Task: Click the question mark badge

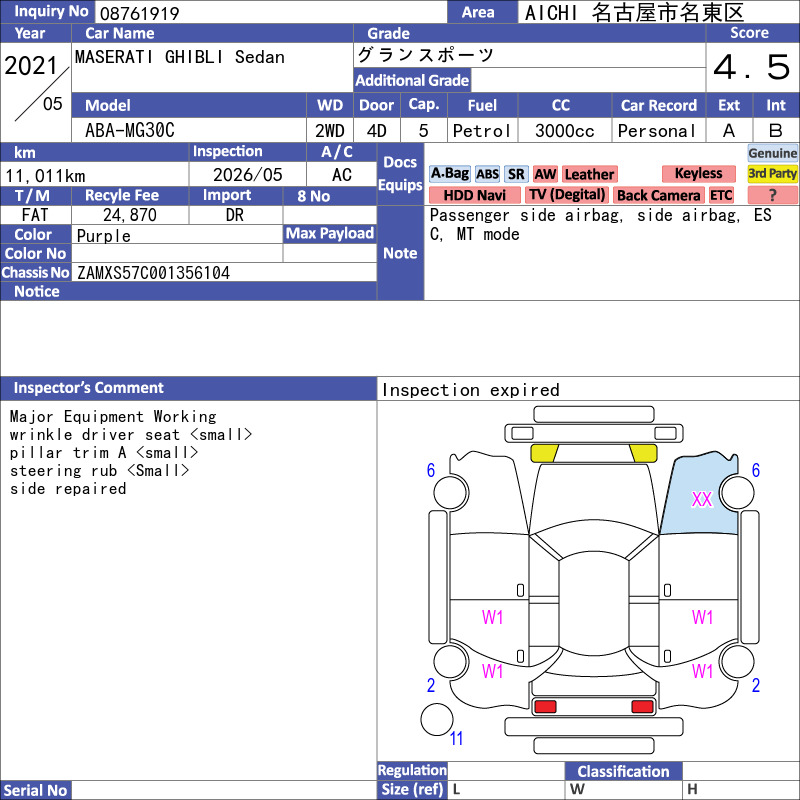Action: [x=772, y=195]
